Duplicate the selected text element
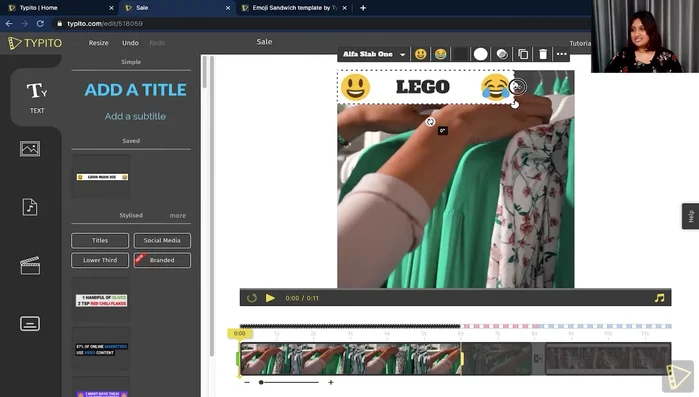The image size is (699, 397). (523, 54)
